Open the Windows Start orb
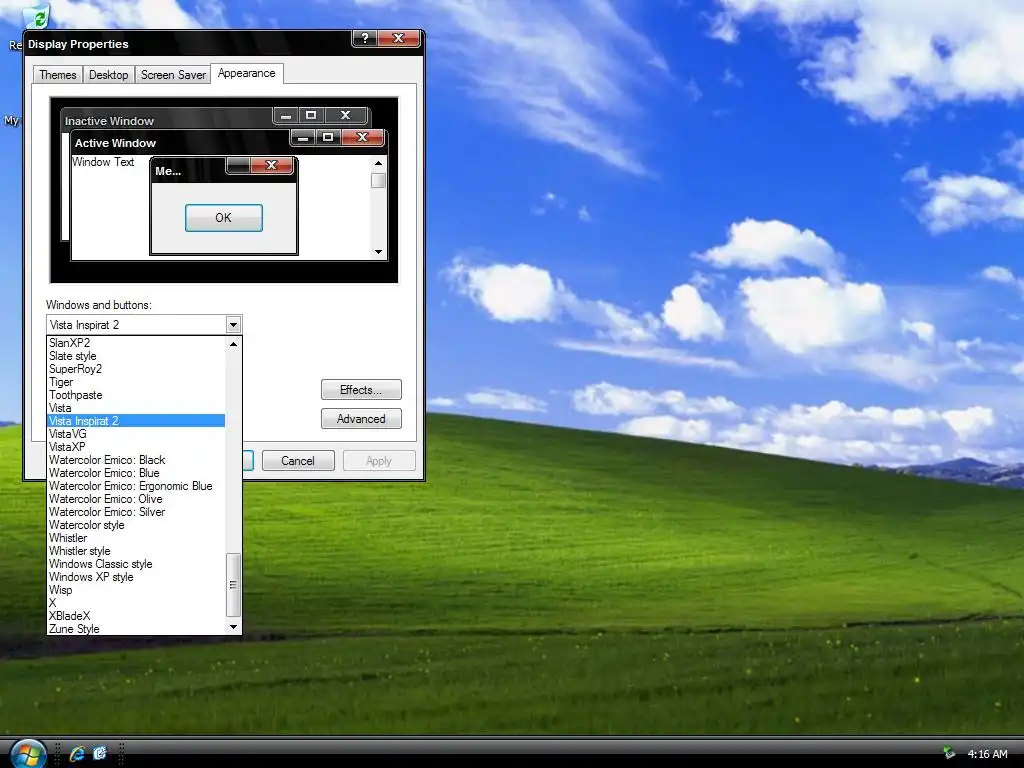The image size is (1024, 768). (28, 754)
